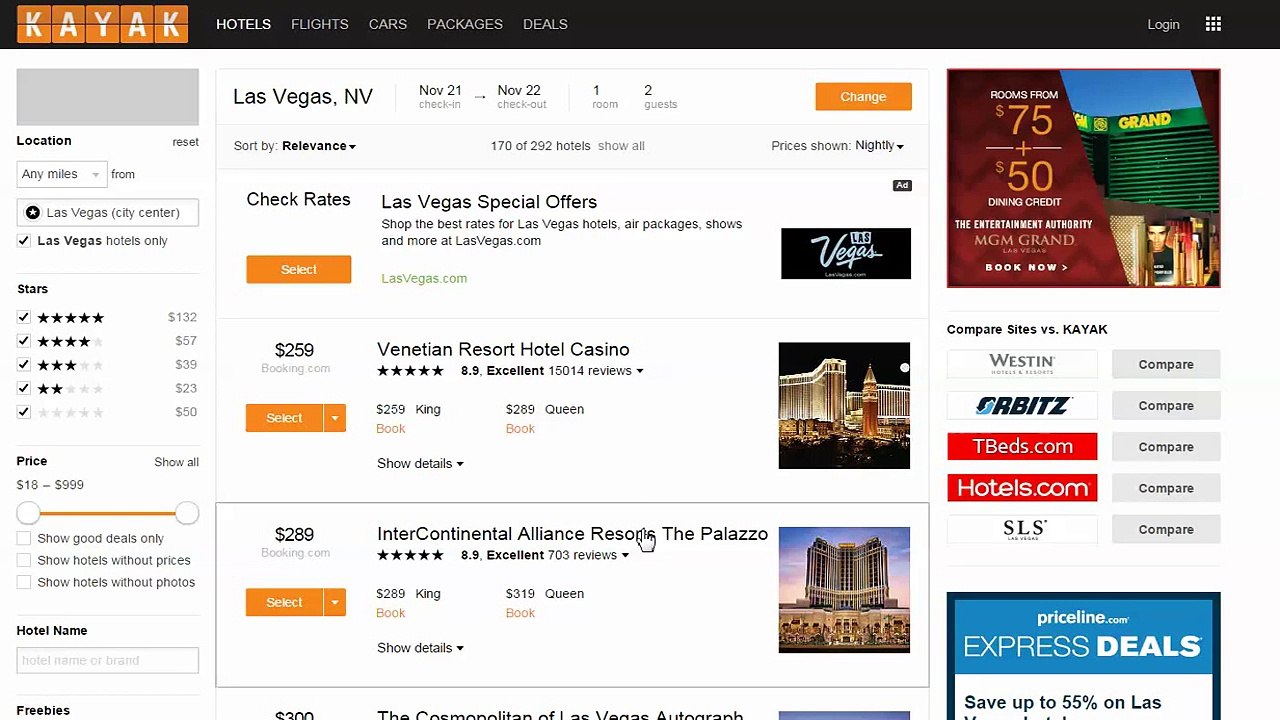Book the Venetian $289 Queen room
The image size is (1280, 720).
pos(520,428)
